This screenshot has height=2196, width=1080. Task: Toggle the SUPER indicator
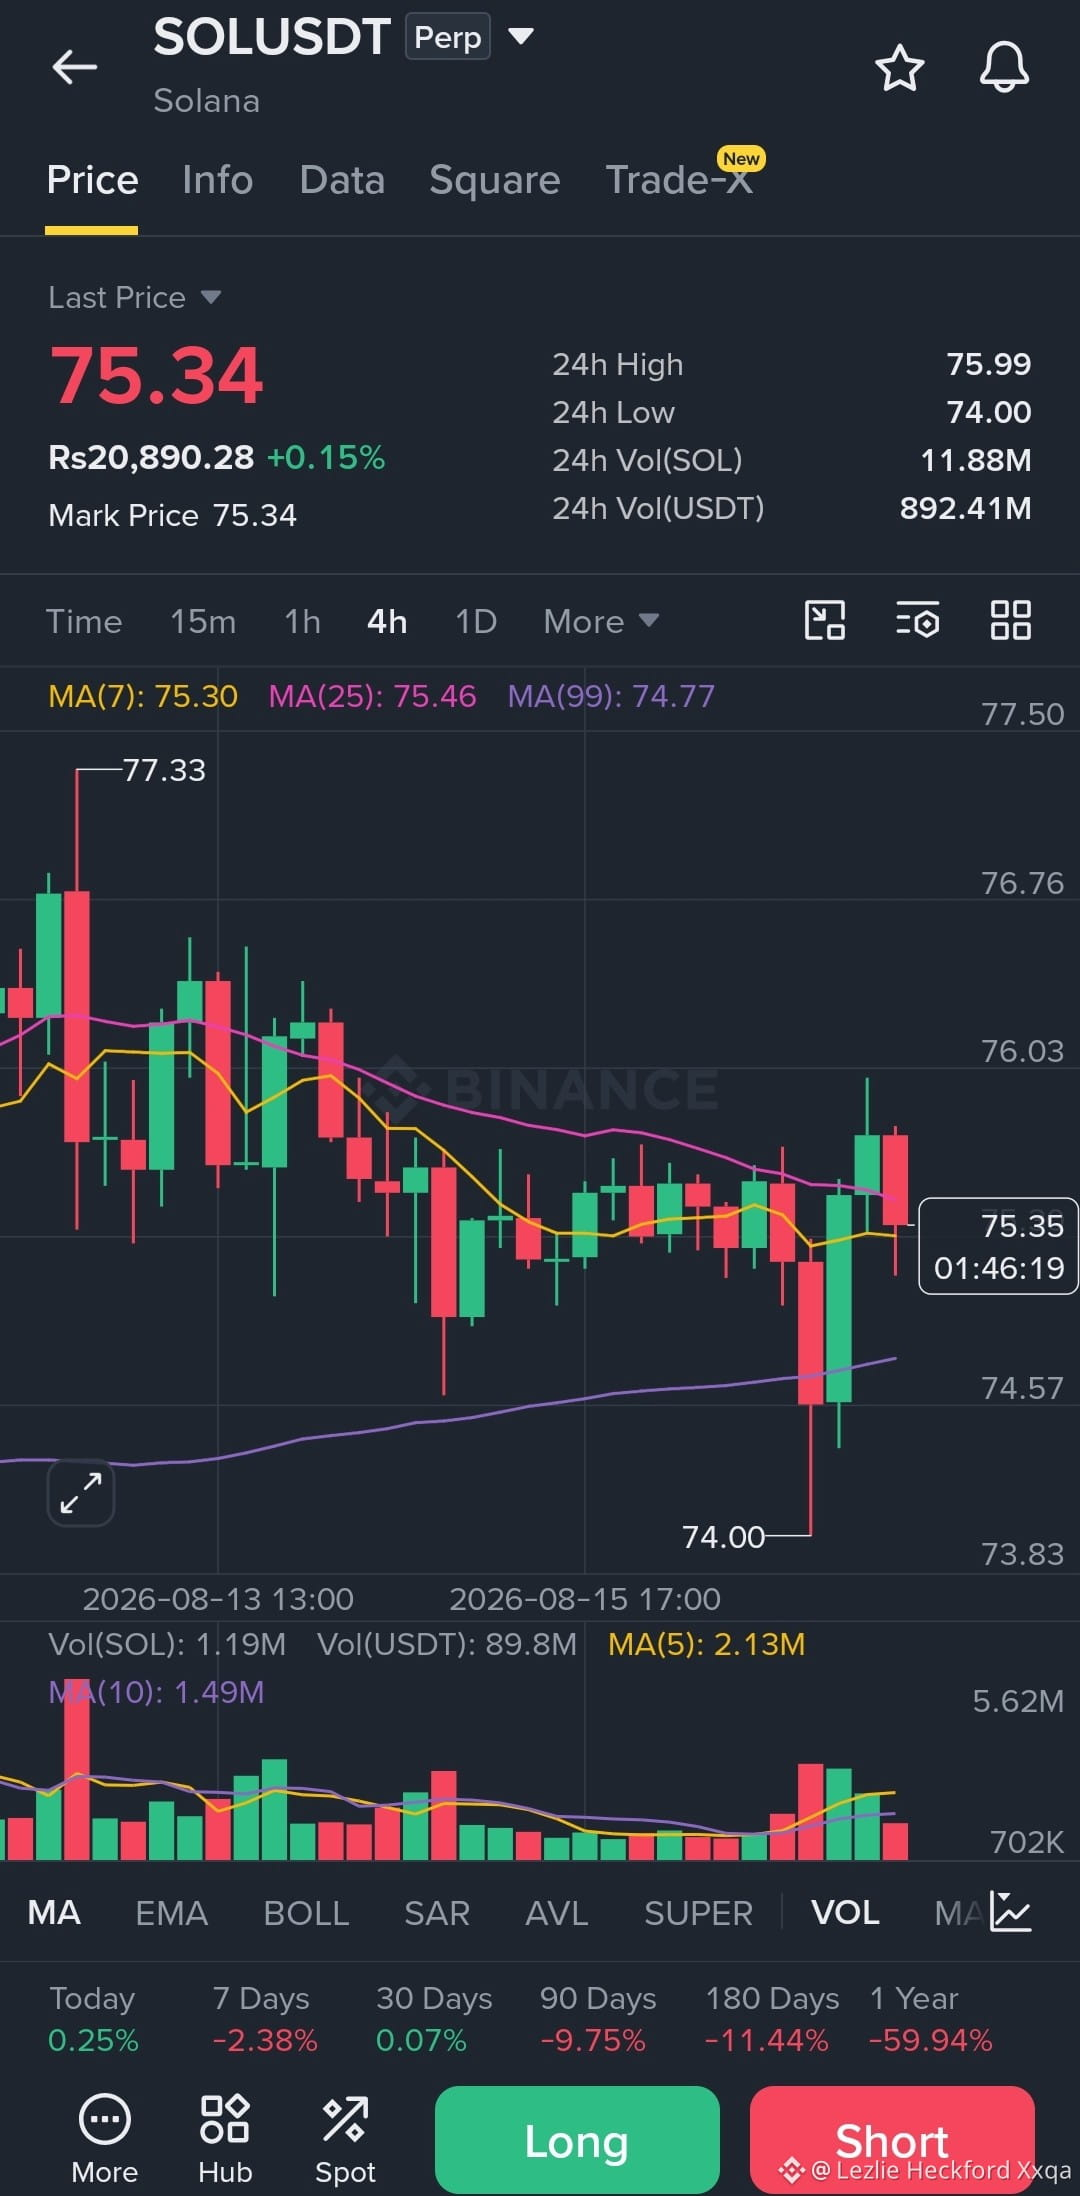coord(698,1913)
